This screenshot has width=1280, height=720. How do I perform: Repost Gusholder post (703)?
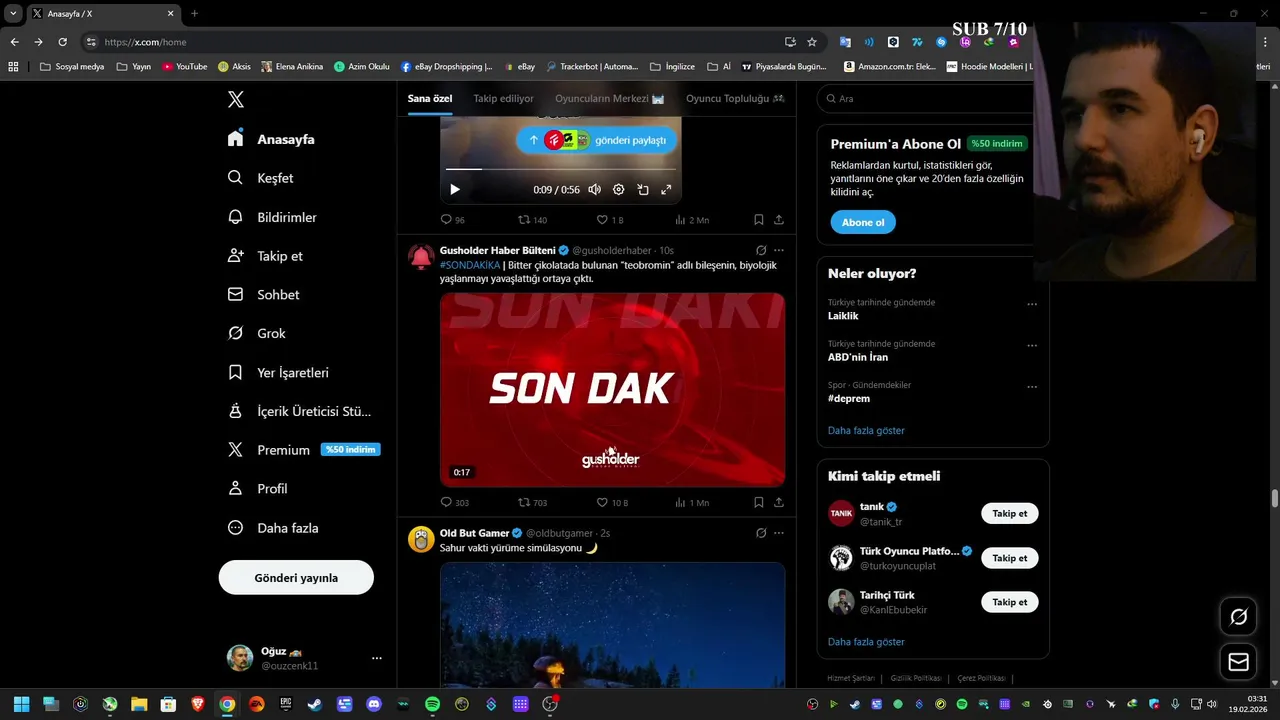[x=532, y=502]
